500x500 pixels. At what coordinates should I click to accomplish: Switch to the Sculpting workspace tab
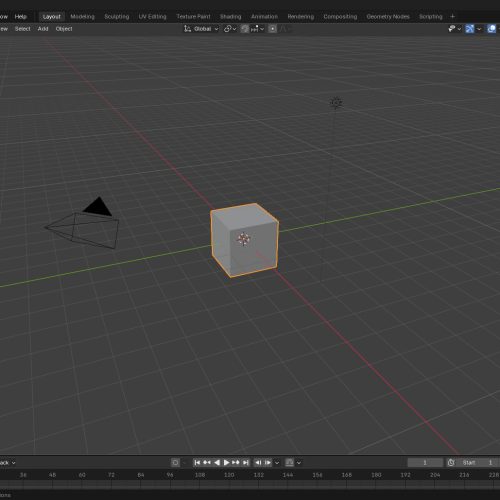117,17
